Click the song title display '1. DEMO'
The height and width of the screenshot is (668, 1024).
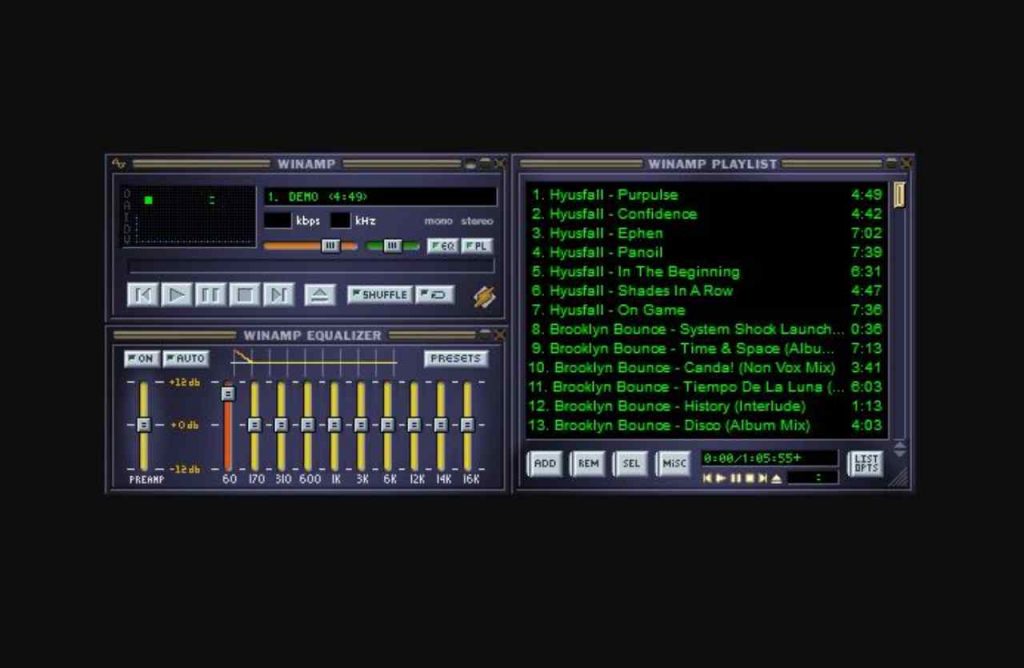[x=380, y=197]
